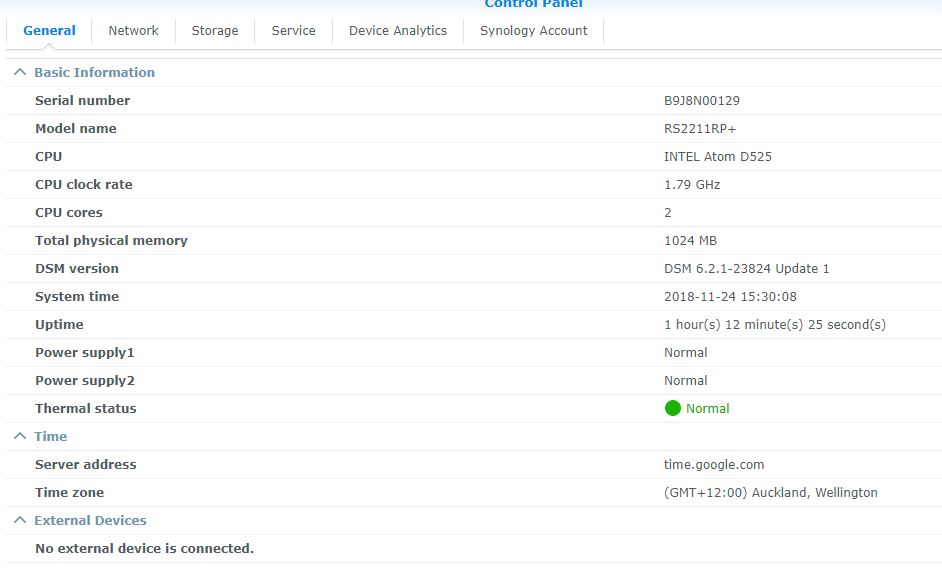942x582 pixels.
Task: Collapse the Basic Information section chevron
Action: (x=19, y=72)
